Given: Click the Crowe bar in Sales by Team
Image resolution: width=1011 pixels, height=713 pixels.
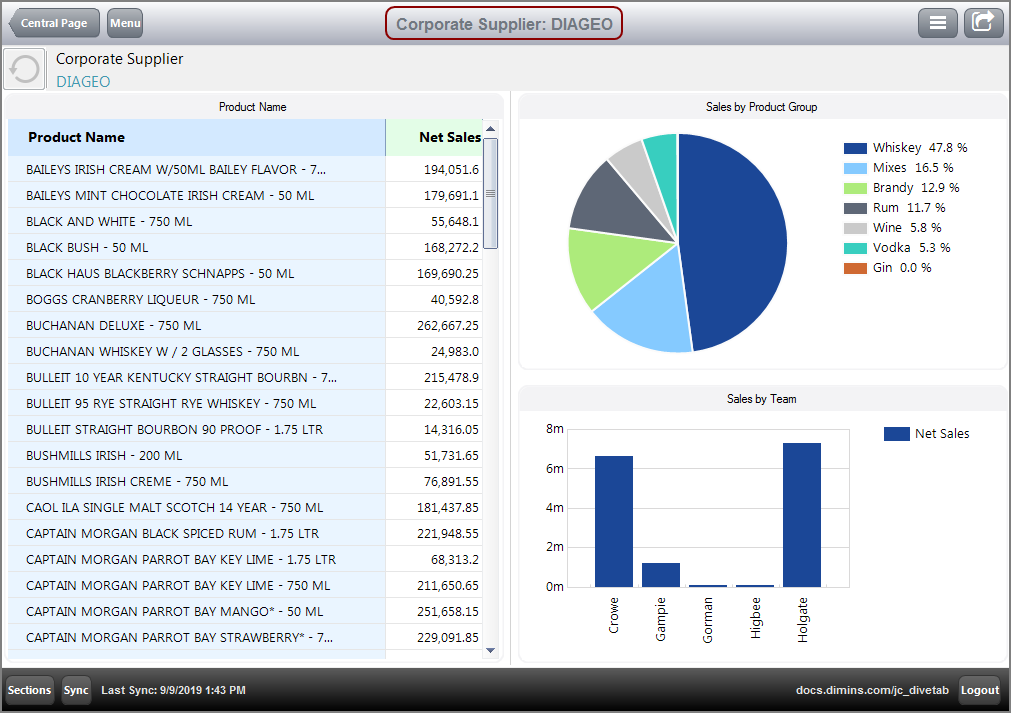Looking at the screenshot, I should [x=614, y=521].
